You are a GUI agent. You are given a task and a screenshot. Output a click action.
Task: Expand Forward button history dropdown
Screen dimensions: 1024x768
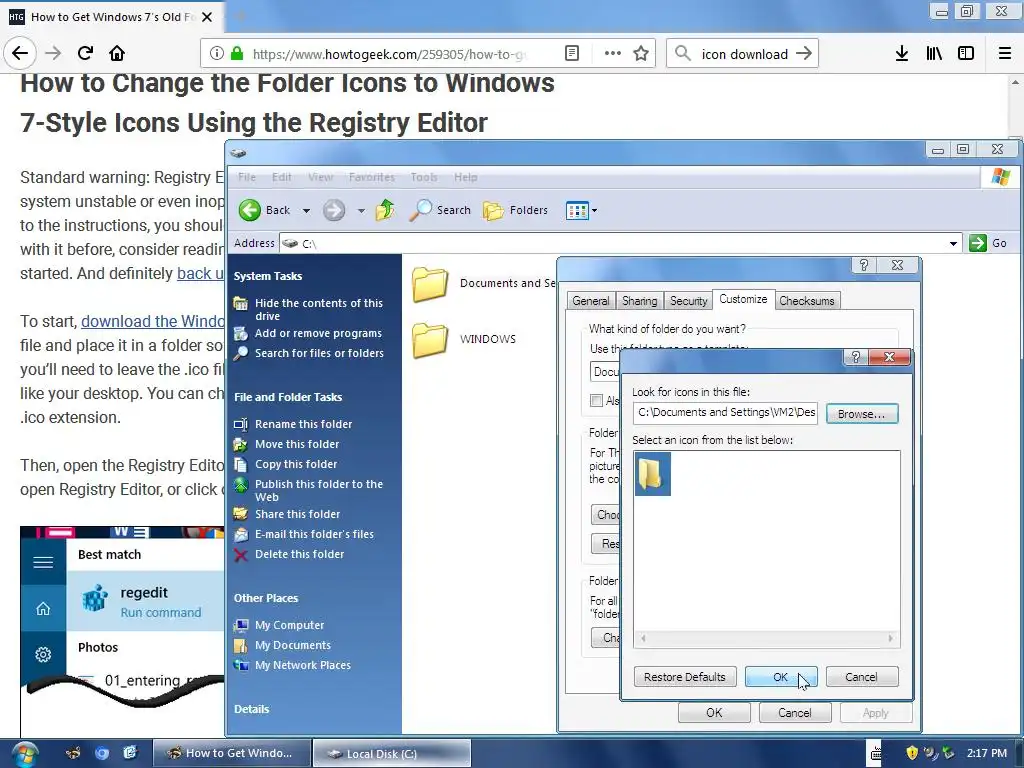pos(361,211)
